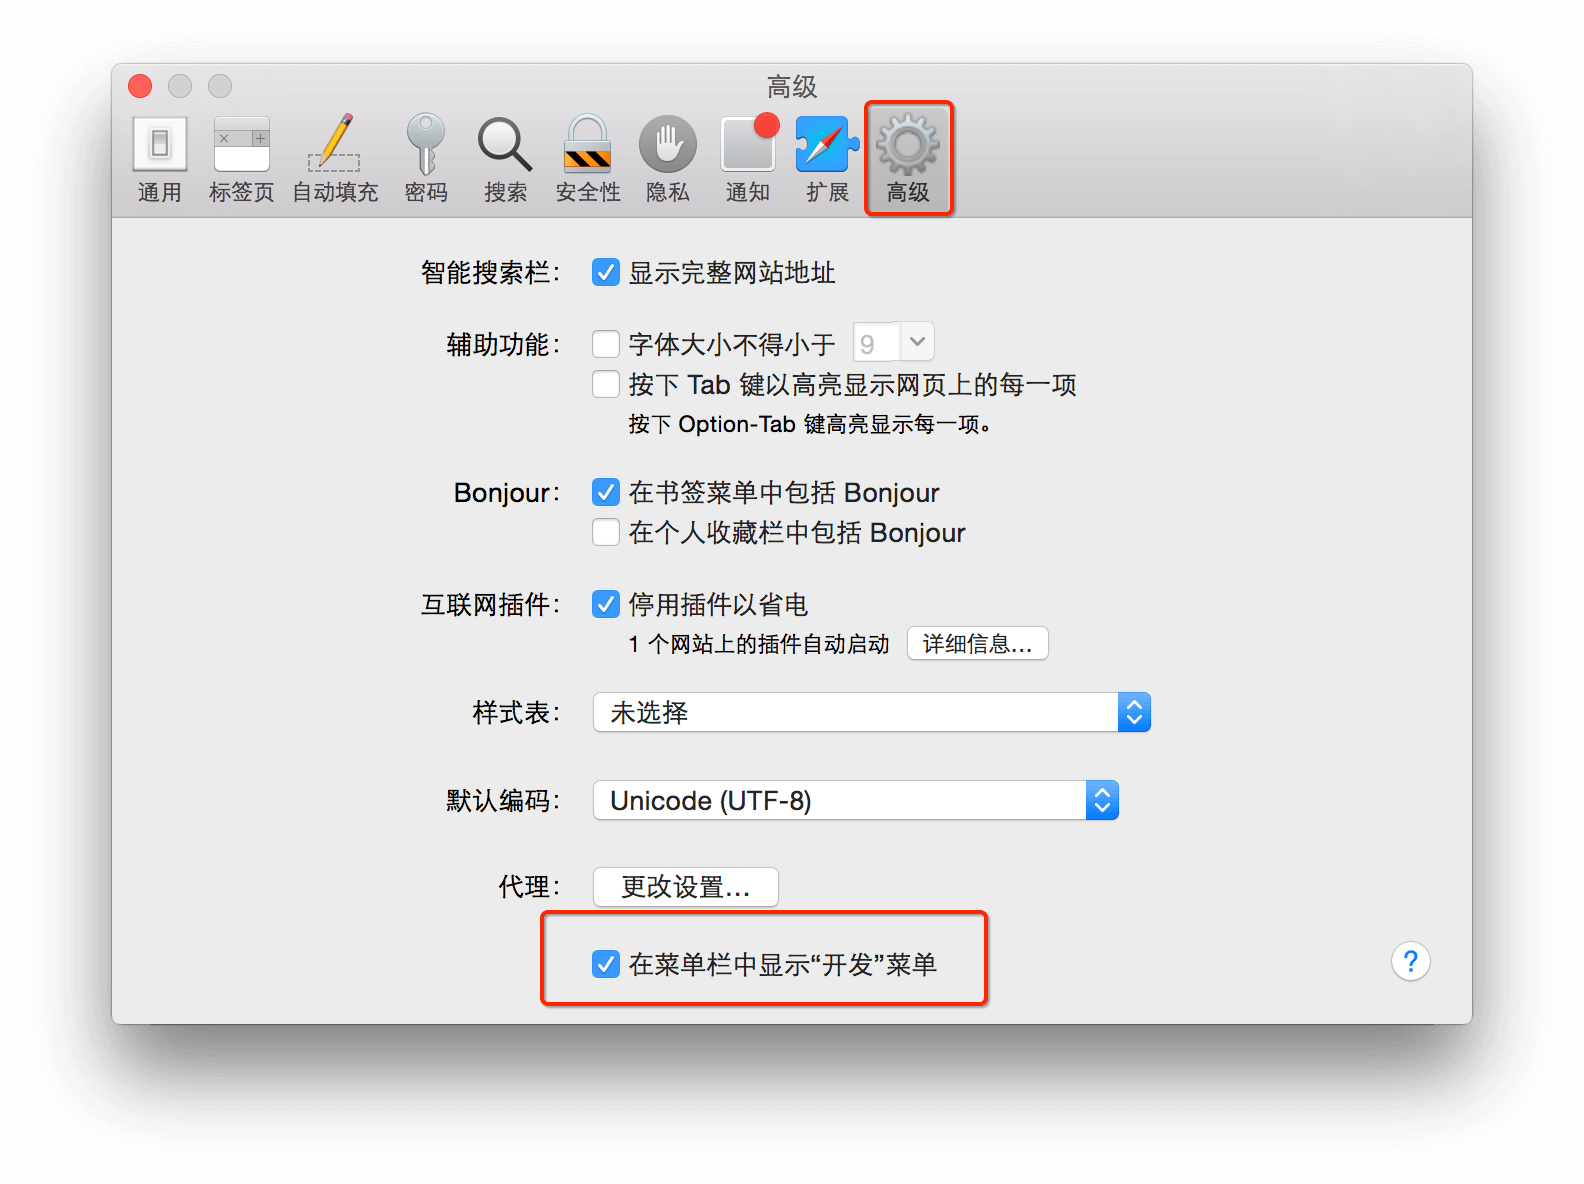This screenshot has width=1584, height=1184.
Task: Expand the minimum font size dropdown
Action: 917,342
